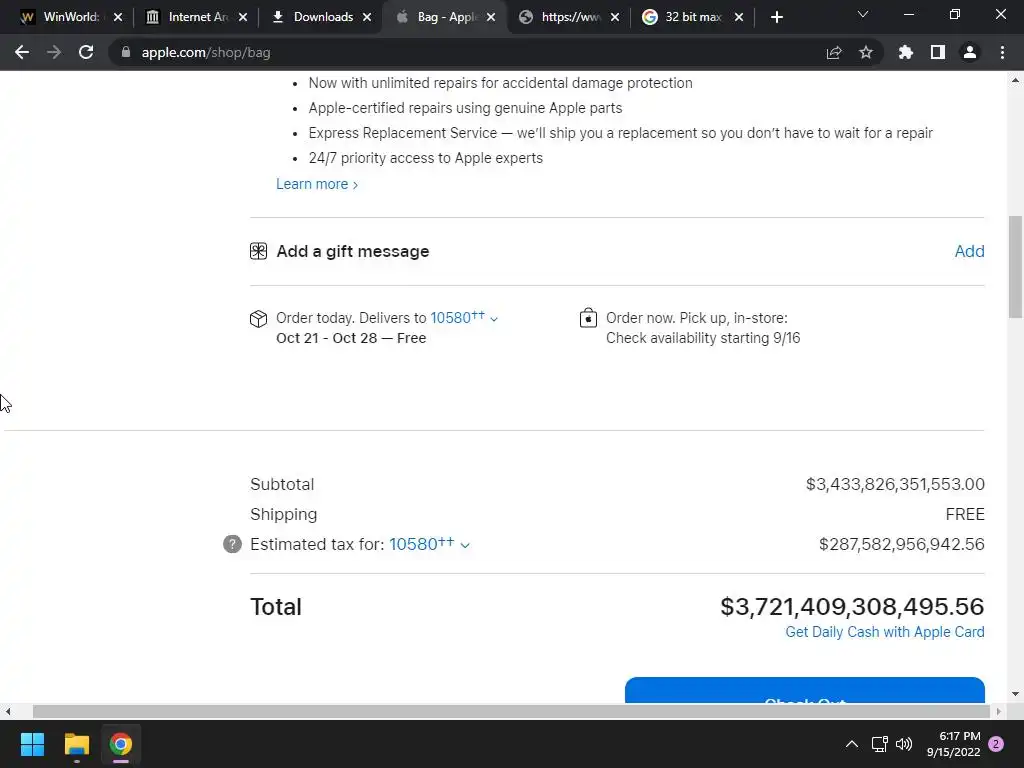Click the scroll up arrow
1024x768 pixels.
point(1015,80)
